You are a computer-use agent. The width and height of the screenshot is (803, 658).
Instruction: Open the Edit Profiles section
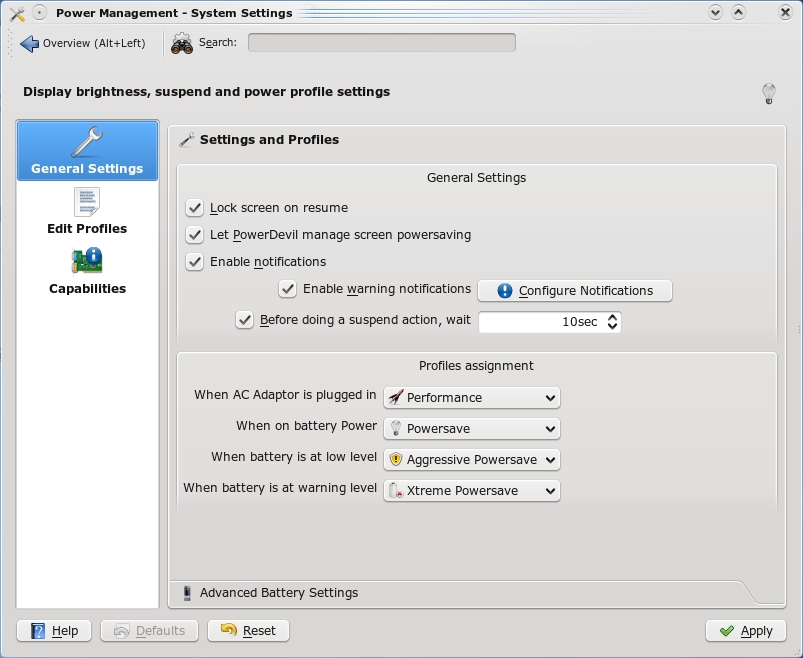tap(87, 211)
